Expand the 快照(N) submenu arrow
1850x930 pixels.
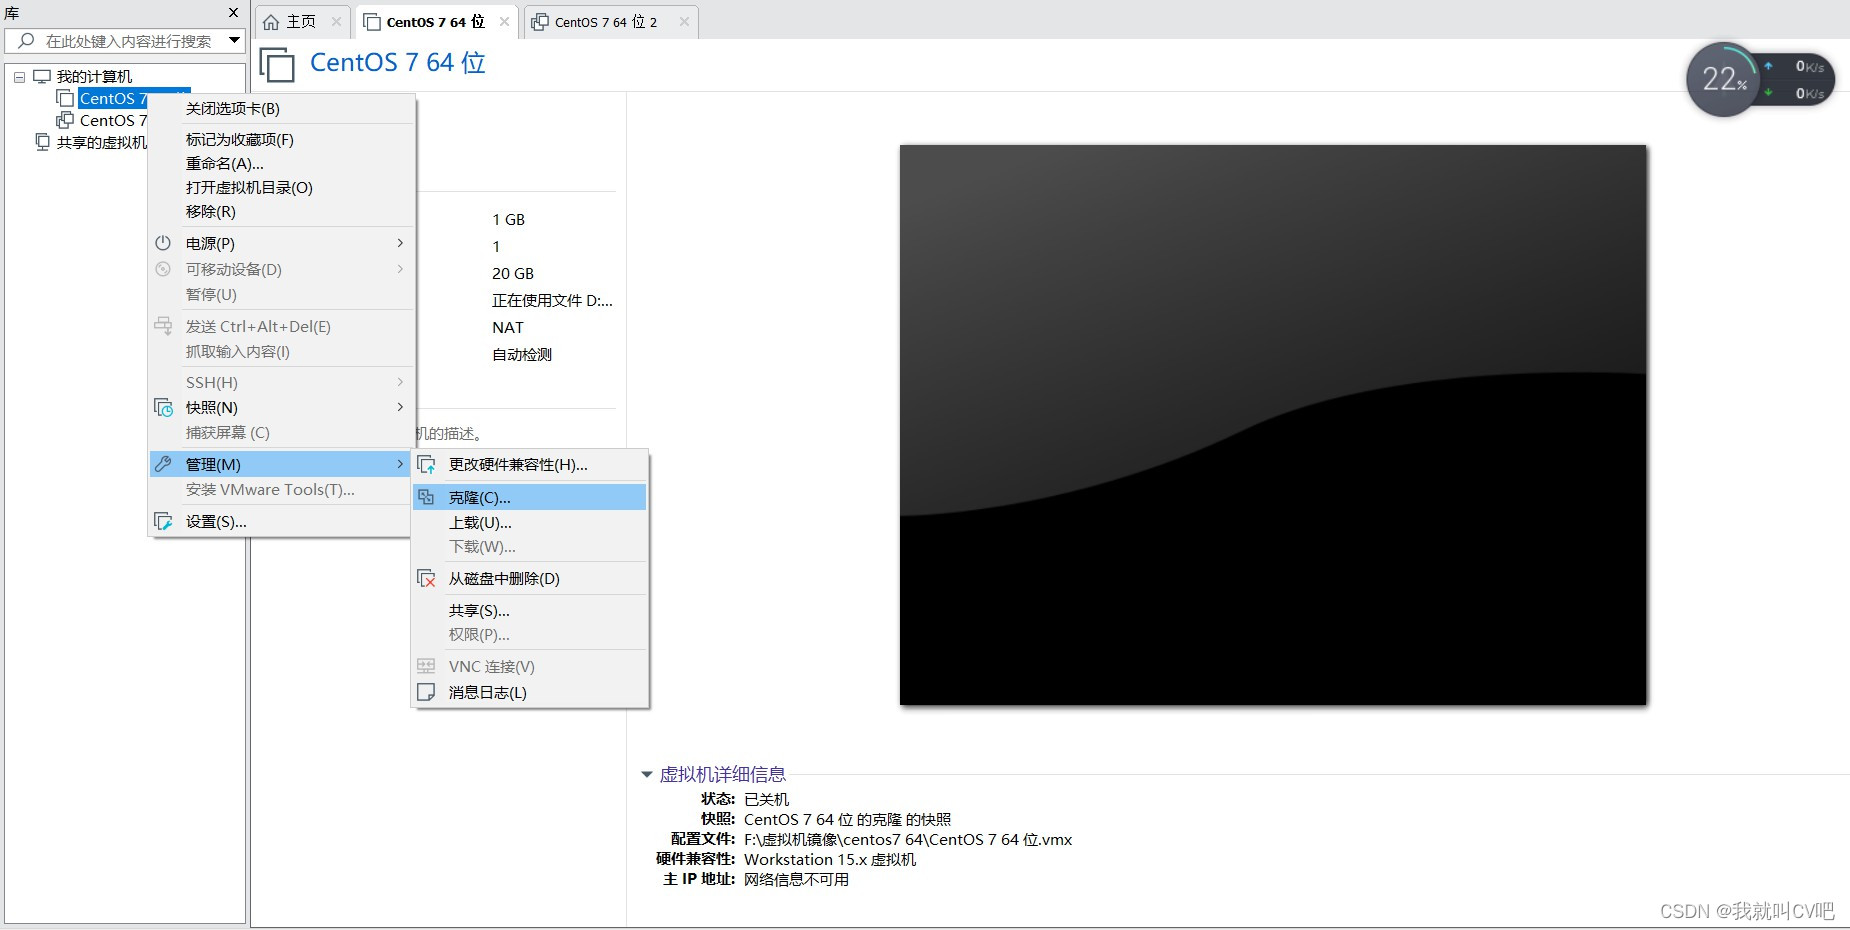click(x=400, y=407)
